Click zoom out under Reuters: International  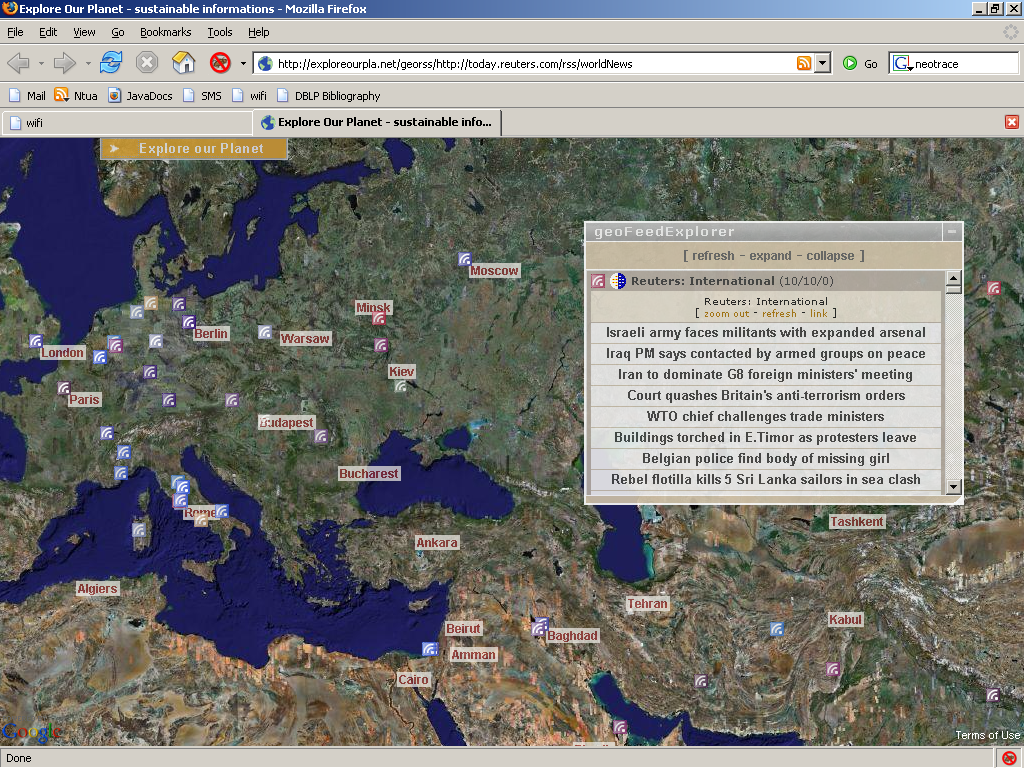[x=726, y=313]
